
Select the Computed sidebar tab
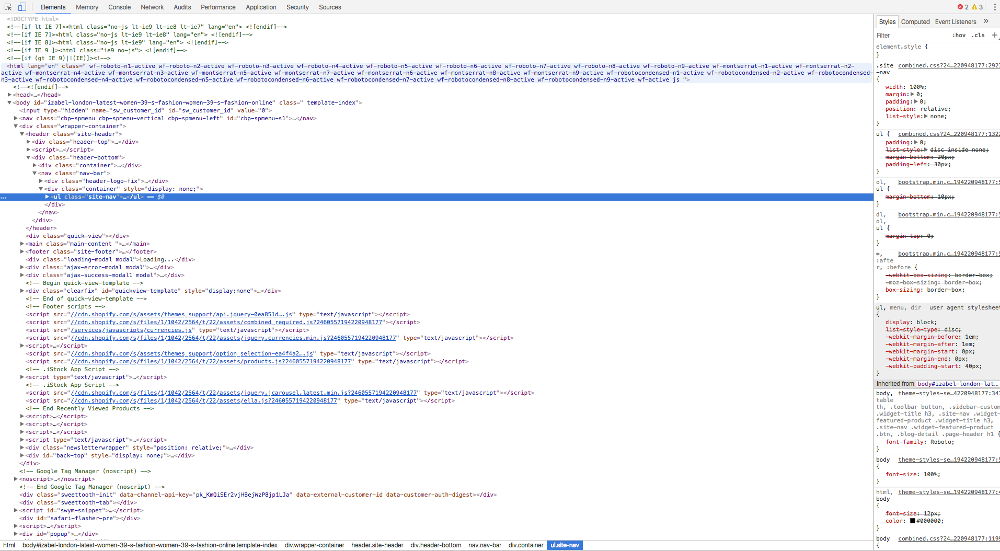click(x=915, y=21)
